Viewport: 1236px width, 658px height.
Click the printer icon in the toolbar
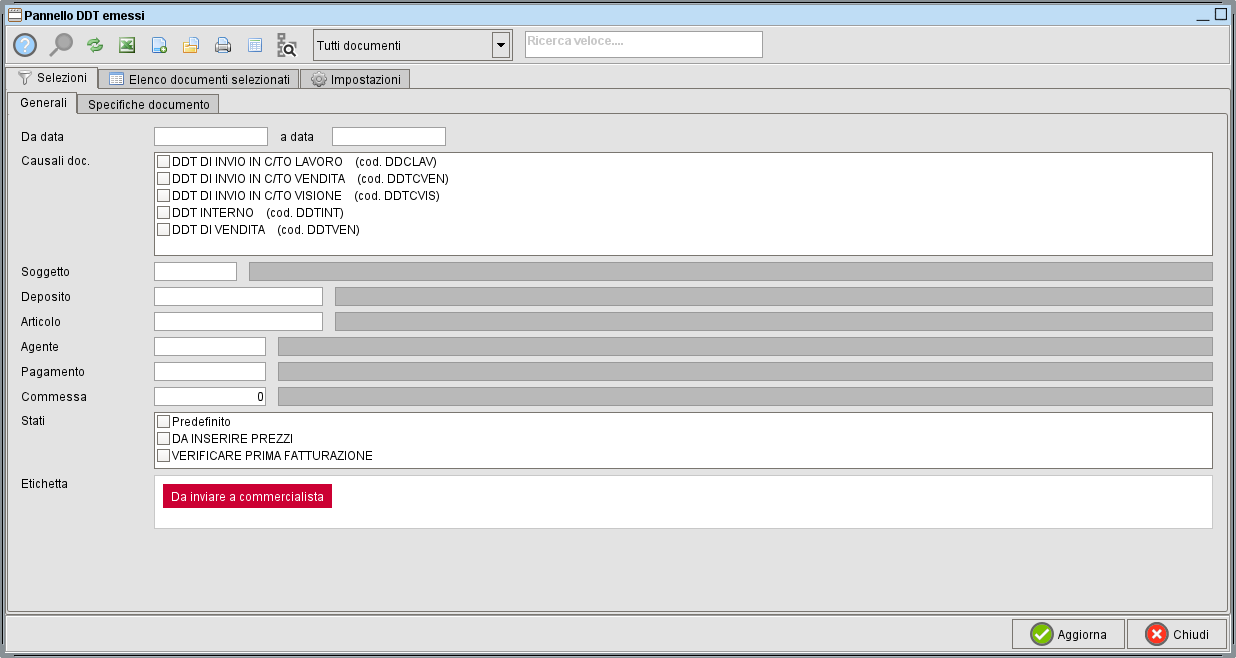223,45
